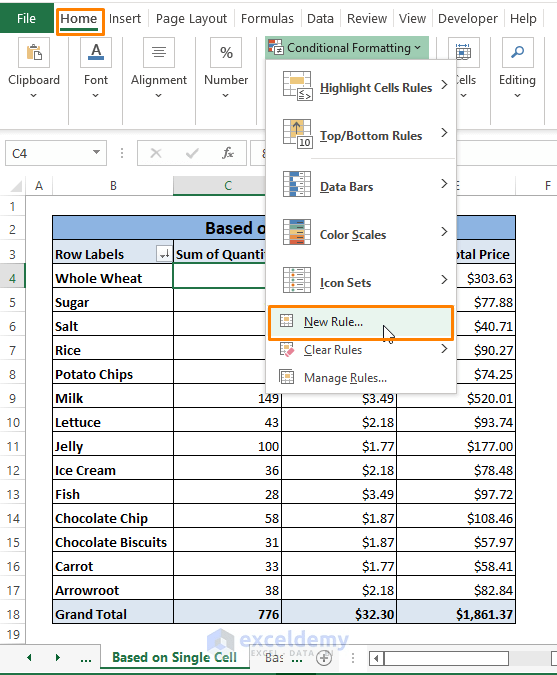
Task: Switch to the Developer tab
Action: pos(468,19)
